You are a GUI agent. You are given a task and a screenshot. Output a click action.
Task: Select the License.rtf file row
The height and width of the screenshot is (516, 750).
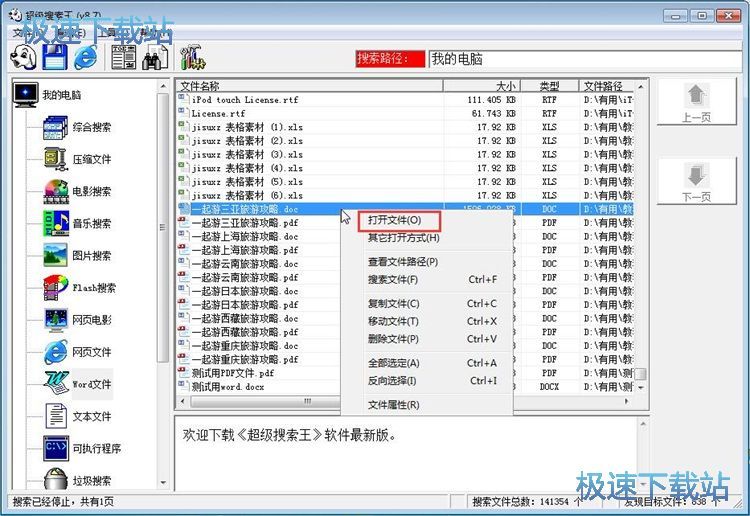tap(406, 114)
